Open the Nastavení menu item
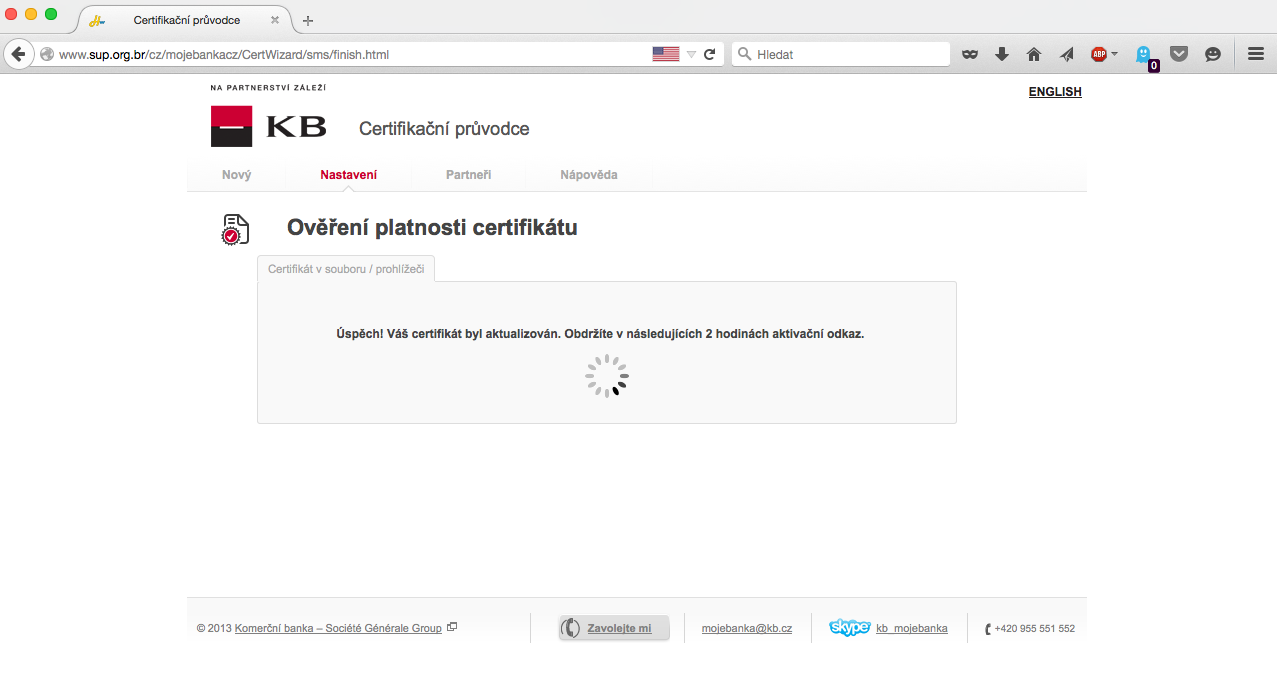The image size is (1277, 697). click(x=349, y=175)
